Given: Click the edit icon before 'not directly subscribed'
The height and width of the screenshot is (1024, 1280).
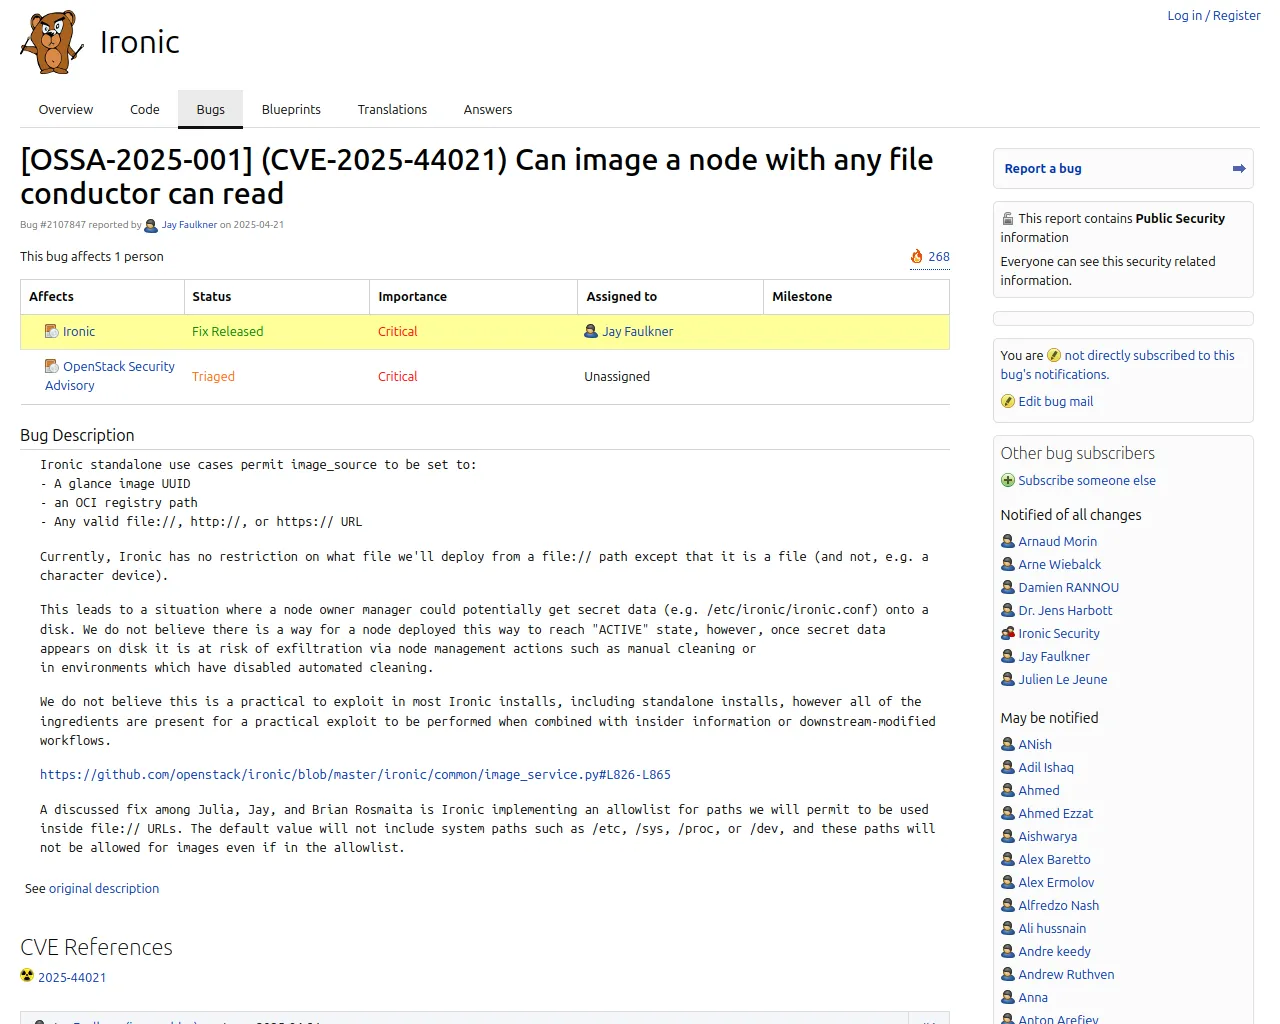Looking at the screenshot, I should (1054, 355).
